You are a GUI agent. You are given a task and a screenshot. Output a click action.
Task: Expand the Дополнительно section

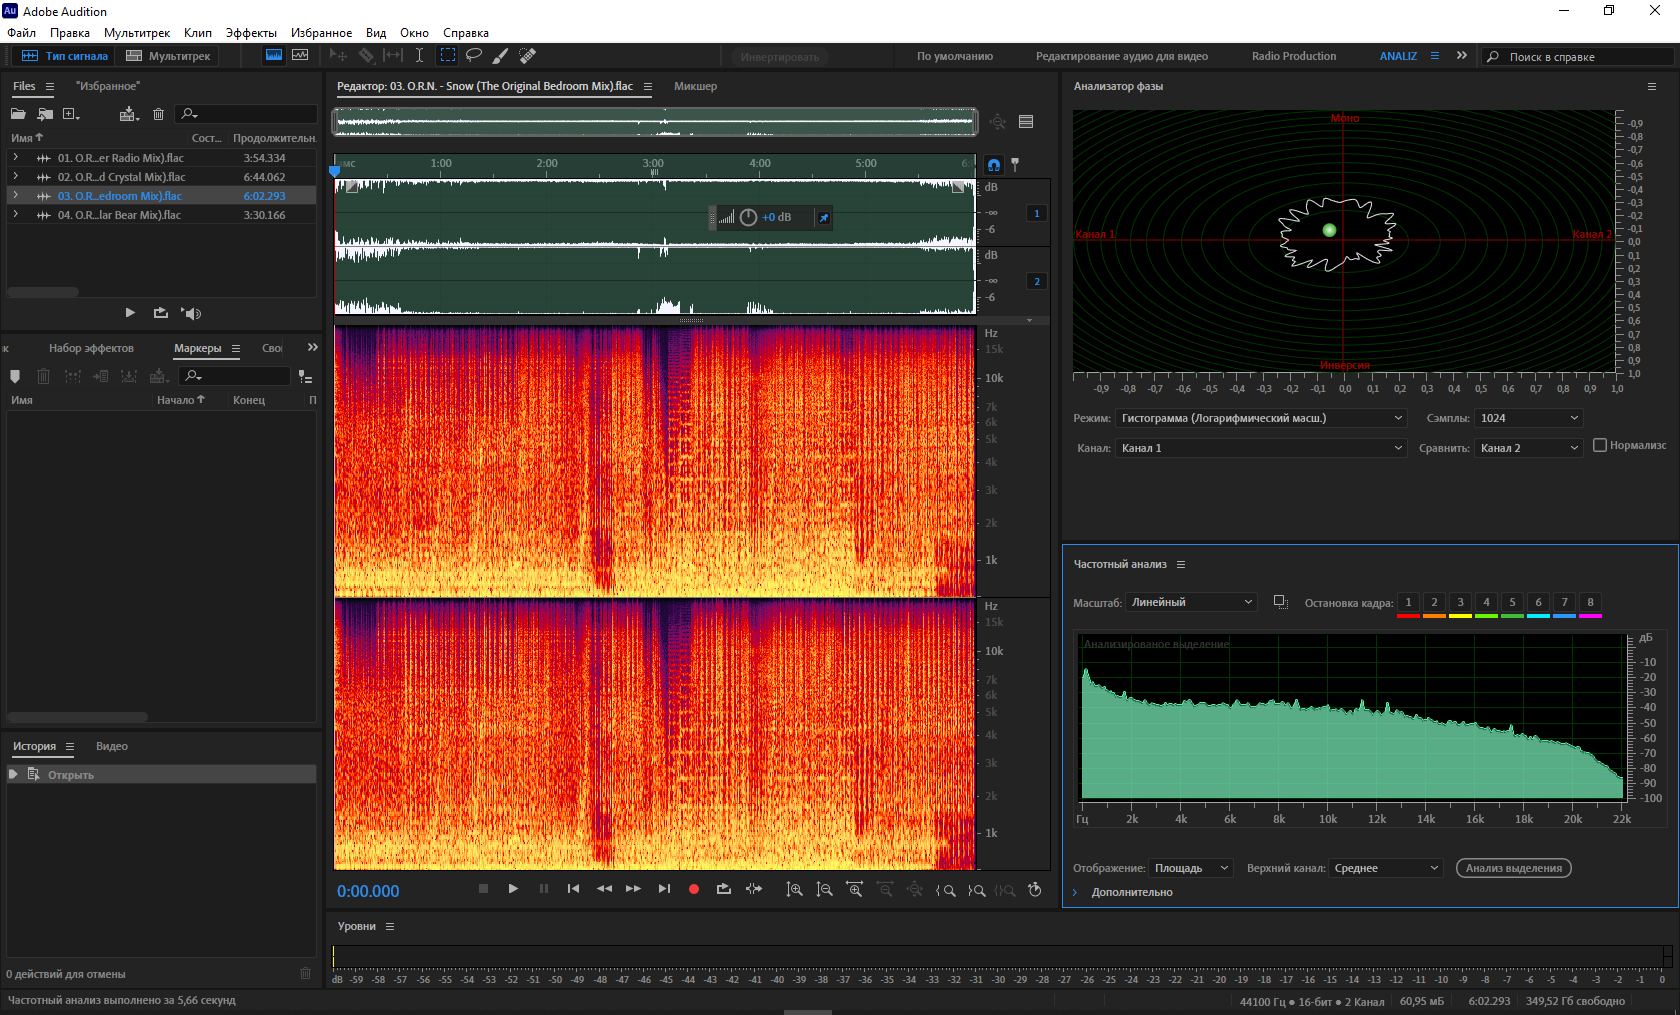click(1076, 892)
